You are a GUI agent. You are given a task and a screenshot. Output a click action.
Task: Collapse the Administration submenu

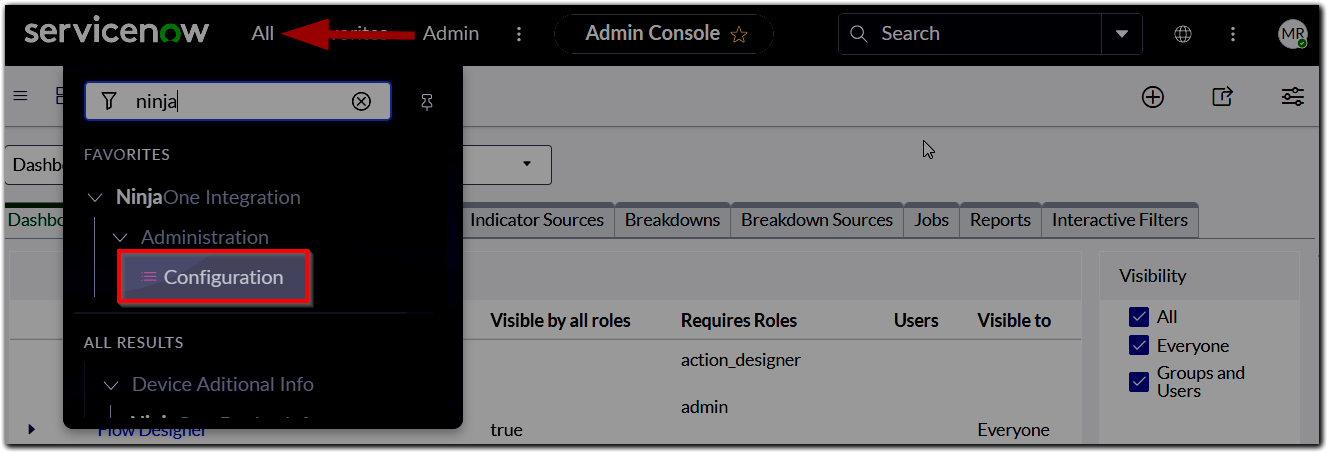point(120,237)
